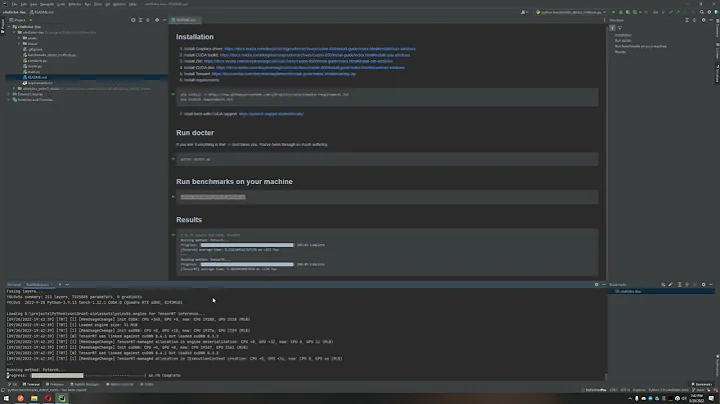Click Expand All icon in Project panel
The height and width of the screenshot is (404, 720).
tap(141, 20)
